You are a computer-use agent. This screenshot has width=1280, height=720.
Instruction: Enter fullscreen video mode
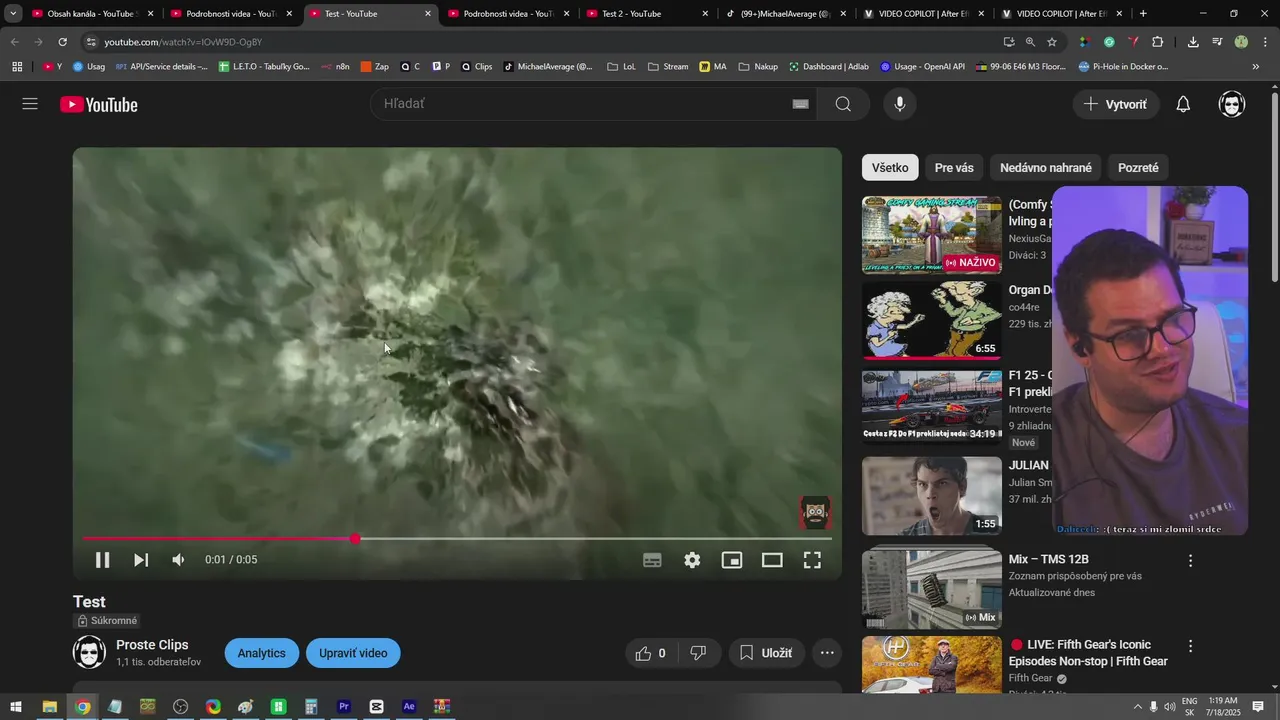coord(812,560)
